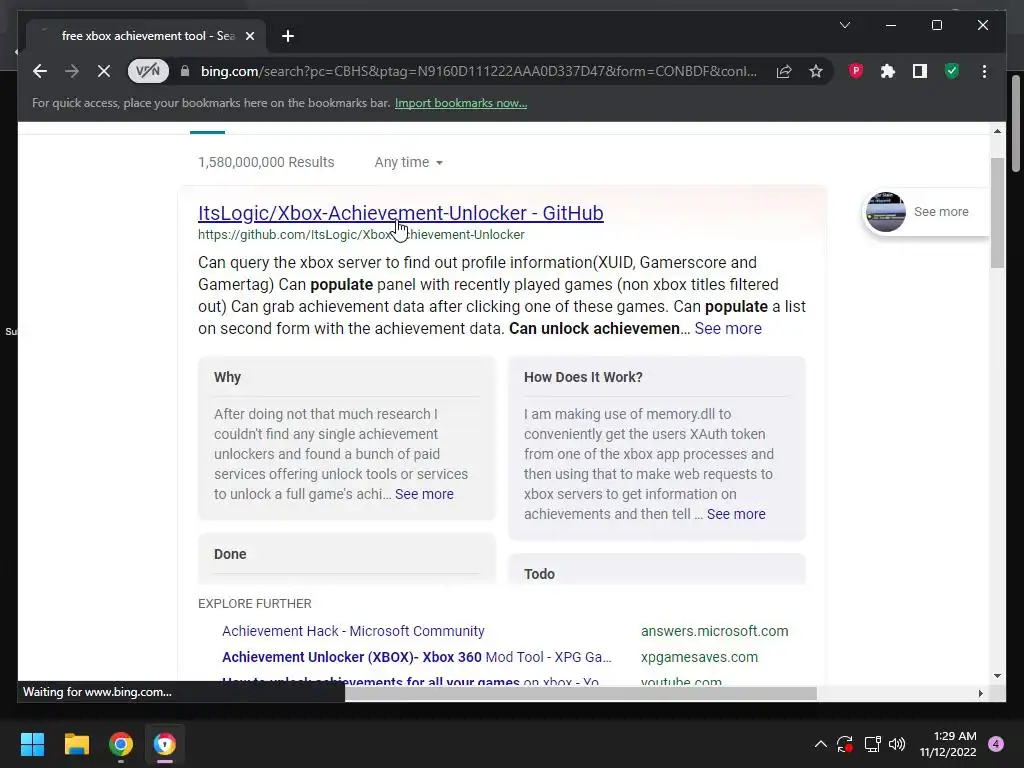Screen dimensions: 1024x768
Task: Open the red P extension icon
Action: click(x=856, y=71)
